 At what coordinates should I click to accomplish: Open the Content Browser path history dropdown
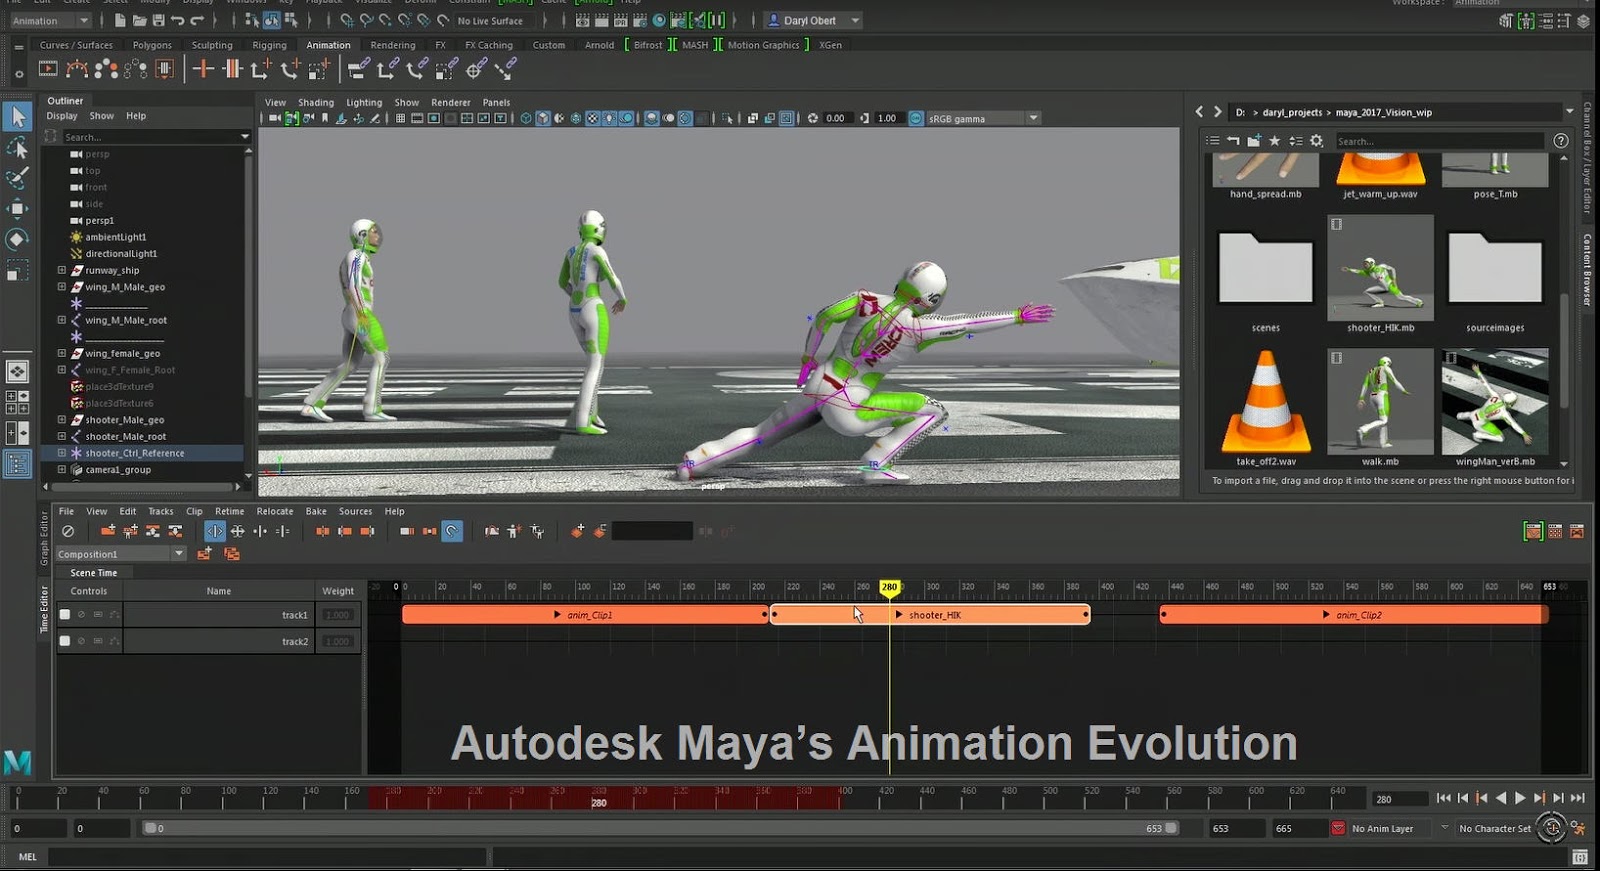(x=1569, y=112)
